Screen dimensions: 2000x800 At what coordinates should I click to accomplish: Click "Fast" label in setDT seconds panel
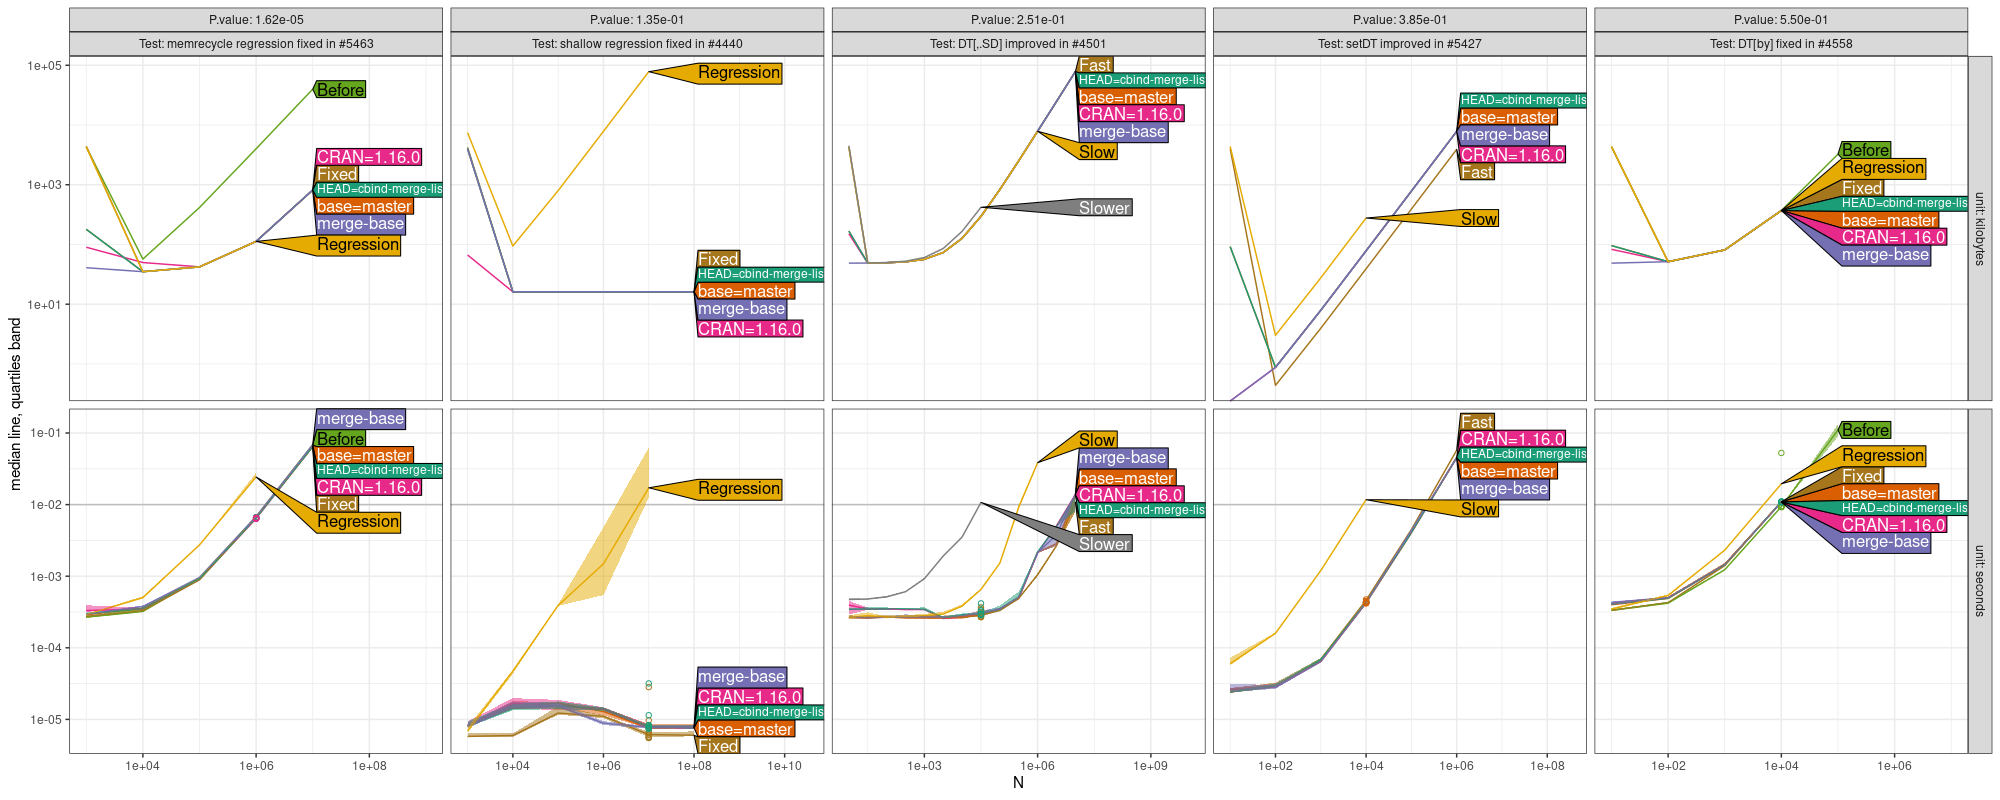click(x=1477, y=422)
